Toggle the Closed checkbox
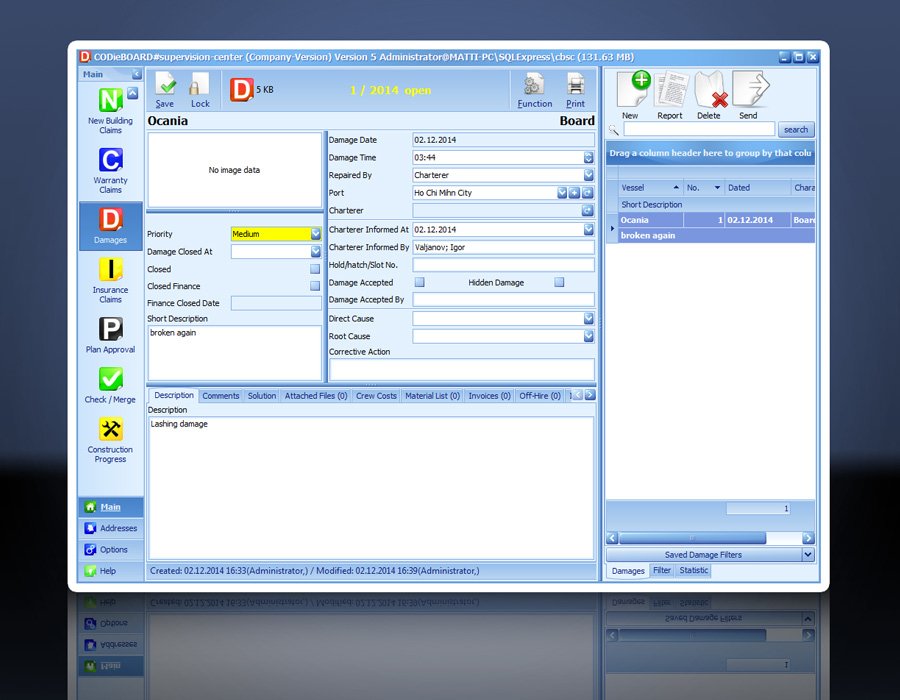This screenshot has height=700, width=900. pos(315,269)
